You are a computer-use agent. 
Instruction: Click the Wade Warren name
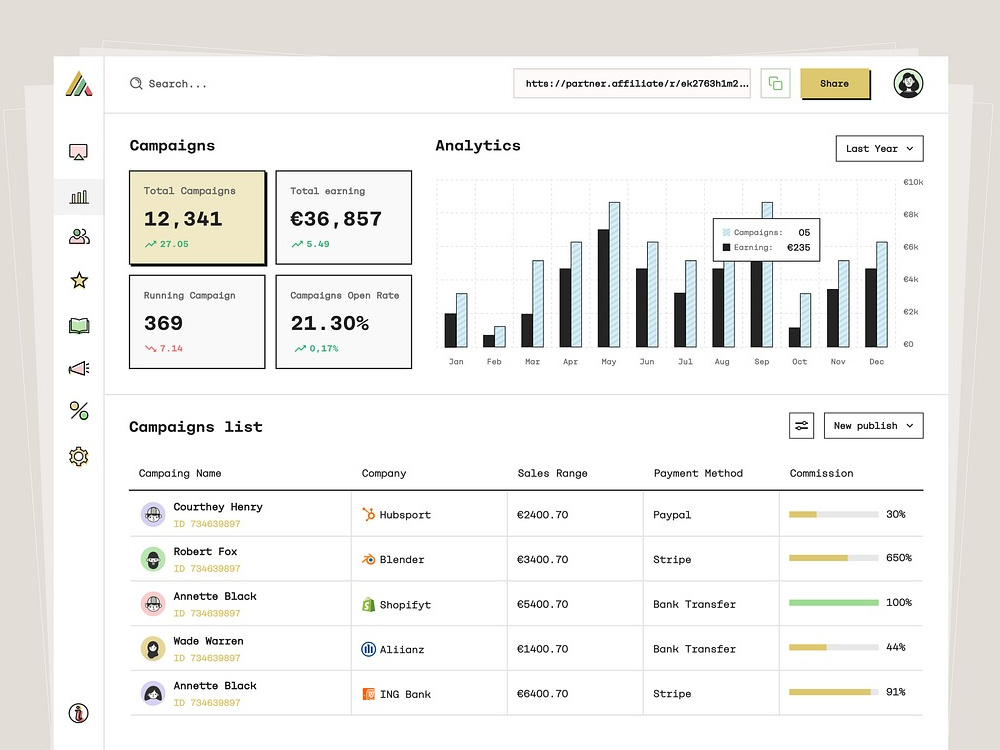[x=209, y=641]
